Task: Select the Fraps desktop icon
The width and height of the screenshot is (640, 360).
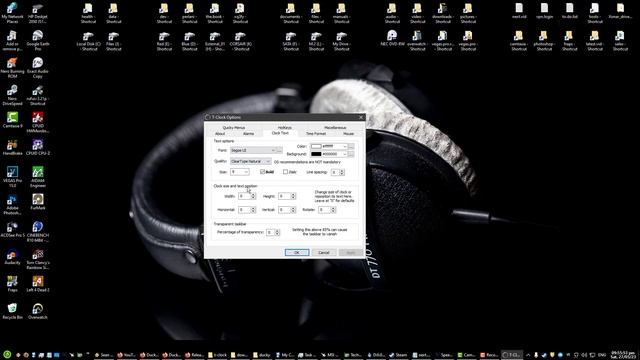Action: 12,284
